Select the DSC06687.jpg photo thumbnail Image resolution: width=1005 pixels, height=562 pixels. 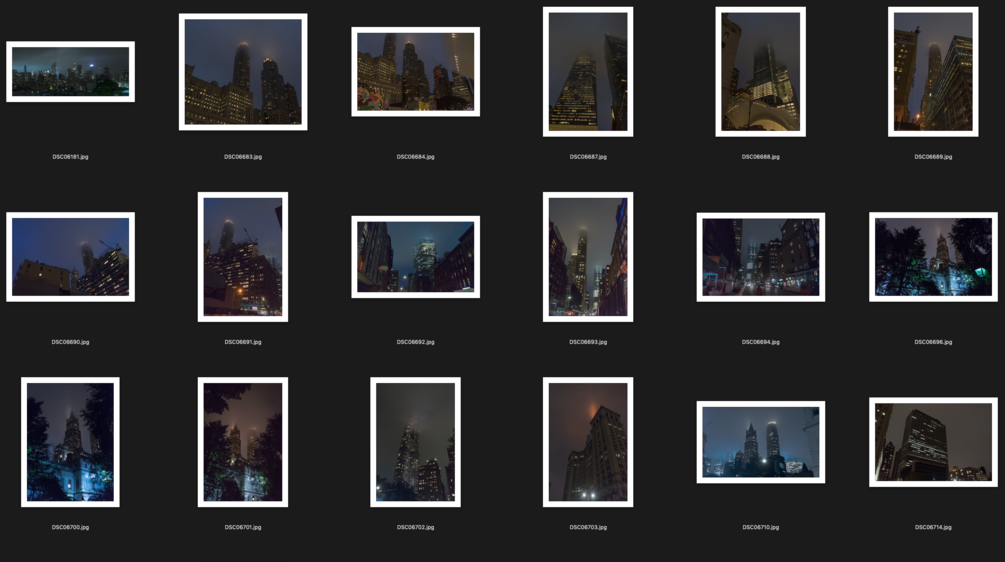[x=588, y=72]
